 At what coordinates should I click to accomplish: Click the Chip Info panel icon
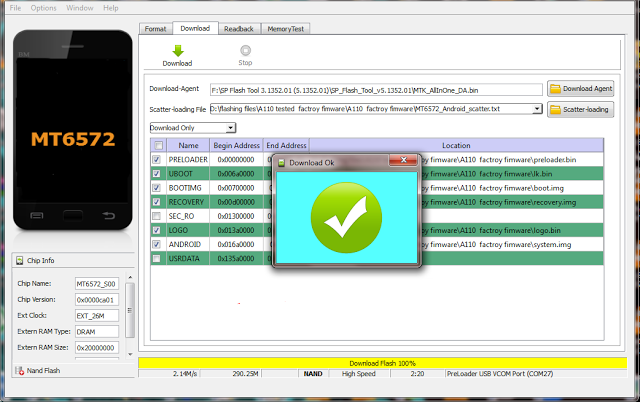pos(20,260)
